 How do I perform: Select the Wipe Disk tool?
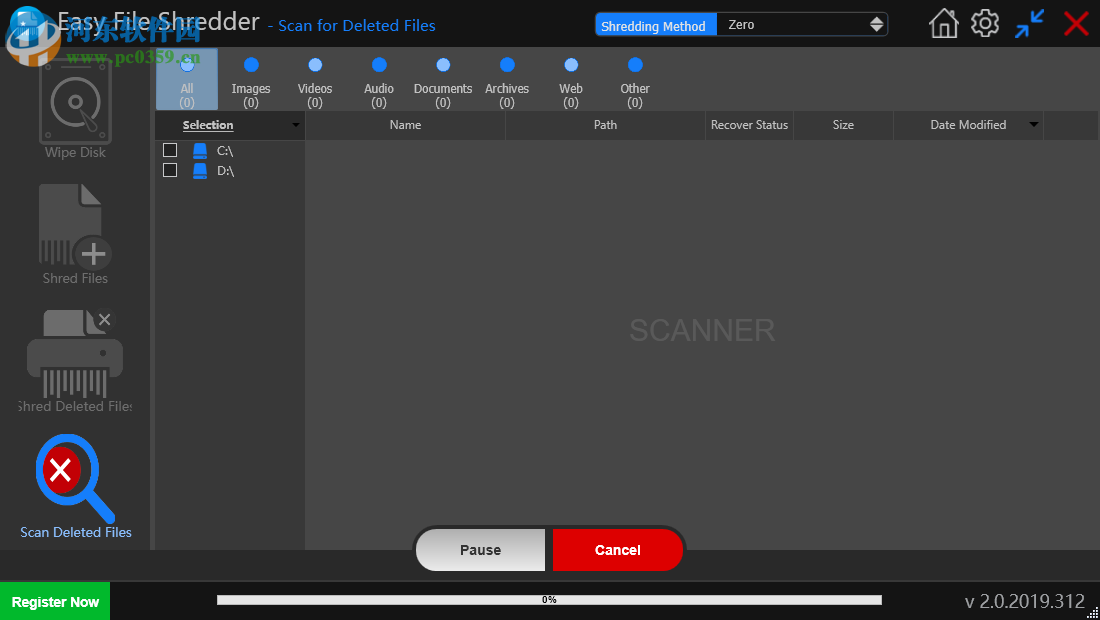[75, 105]
